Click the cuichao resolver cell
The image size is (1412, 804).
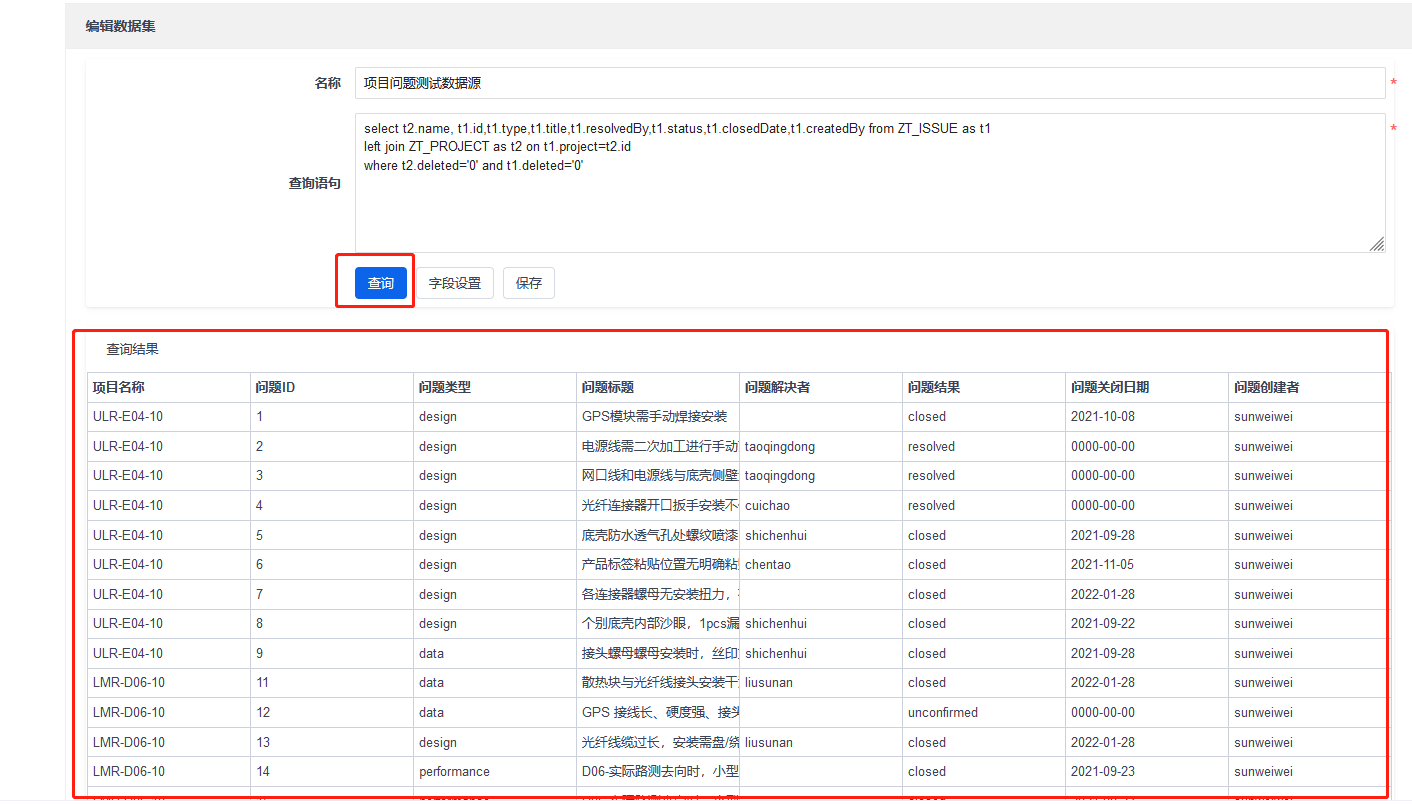tap(767, 505)
